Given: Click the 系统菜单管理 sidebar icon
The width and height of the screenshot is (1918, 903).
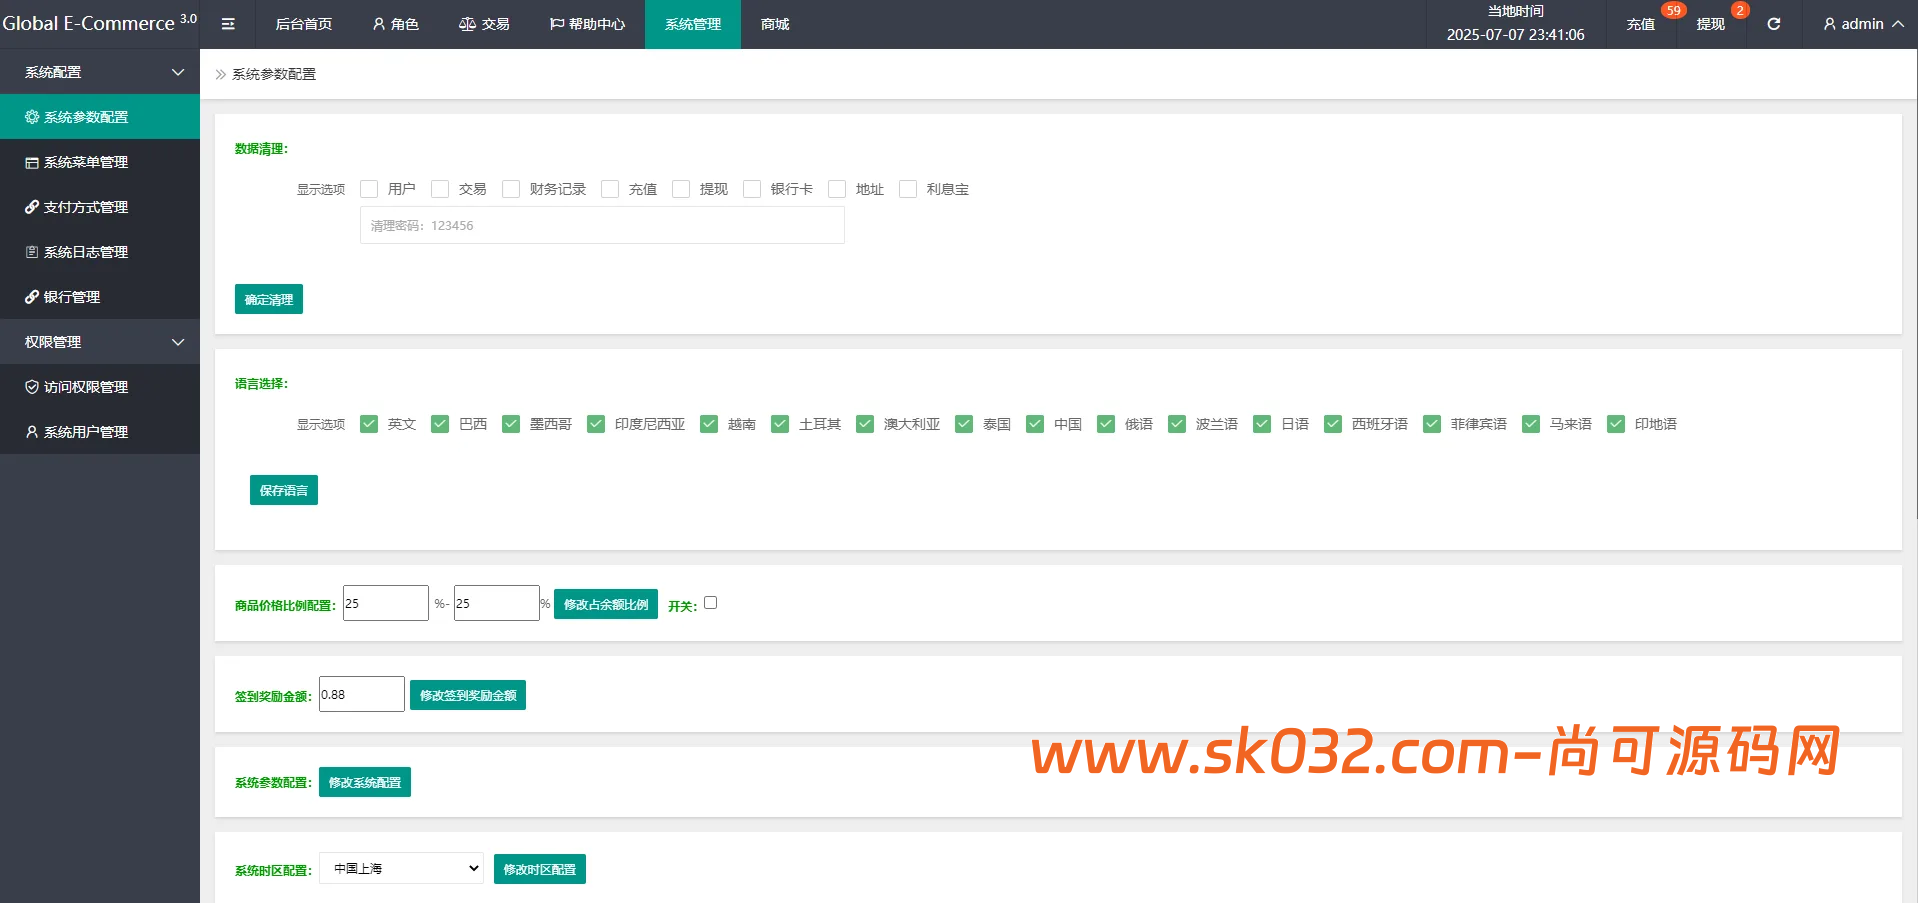Looking at the screenshot, I should click(x=32, y=162).
